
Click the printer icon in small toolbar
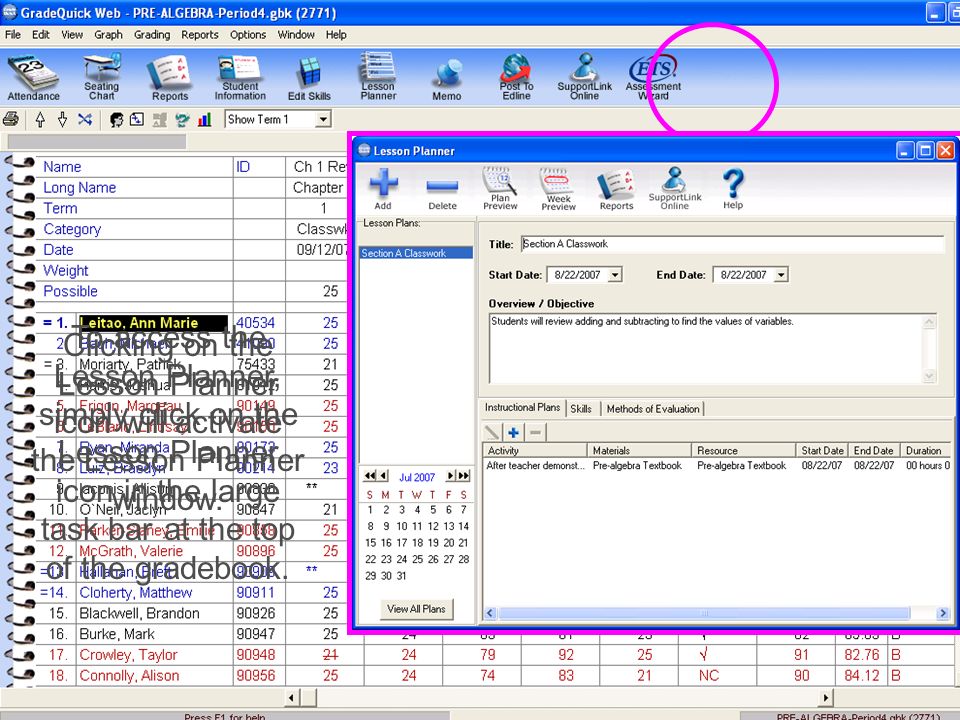point(11,119)
